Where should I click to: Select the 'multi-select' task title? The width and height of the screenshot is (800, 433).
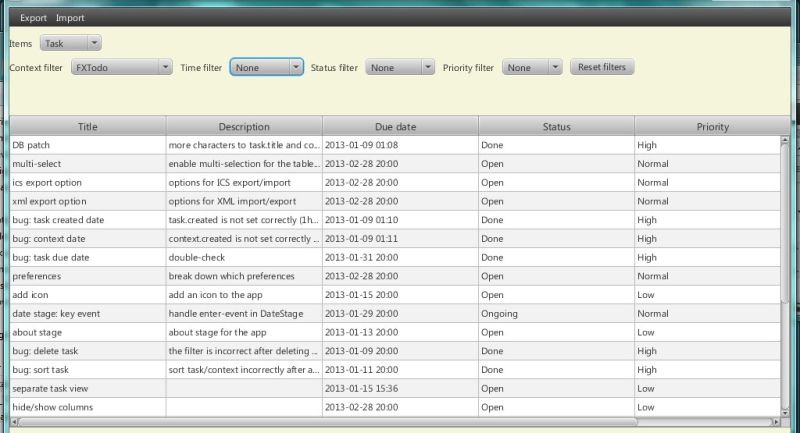point(37,164)
